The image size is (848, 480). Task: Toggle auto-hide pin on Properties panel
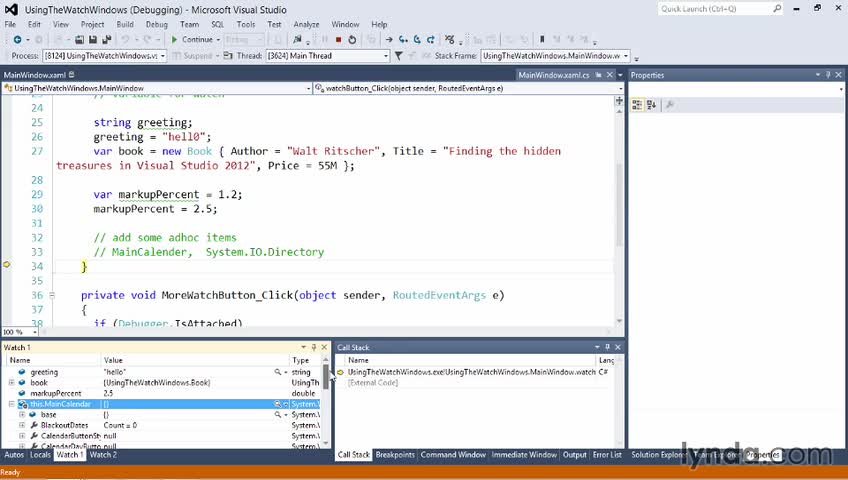tap(828, 75)
